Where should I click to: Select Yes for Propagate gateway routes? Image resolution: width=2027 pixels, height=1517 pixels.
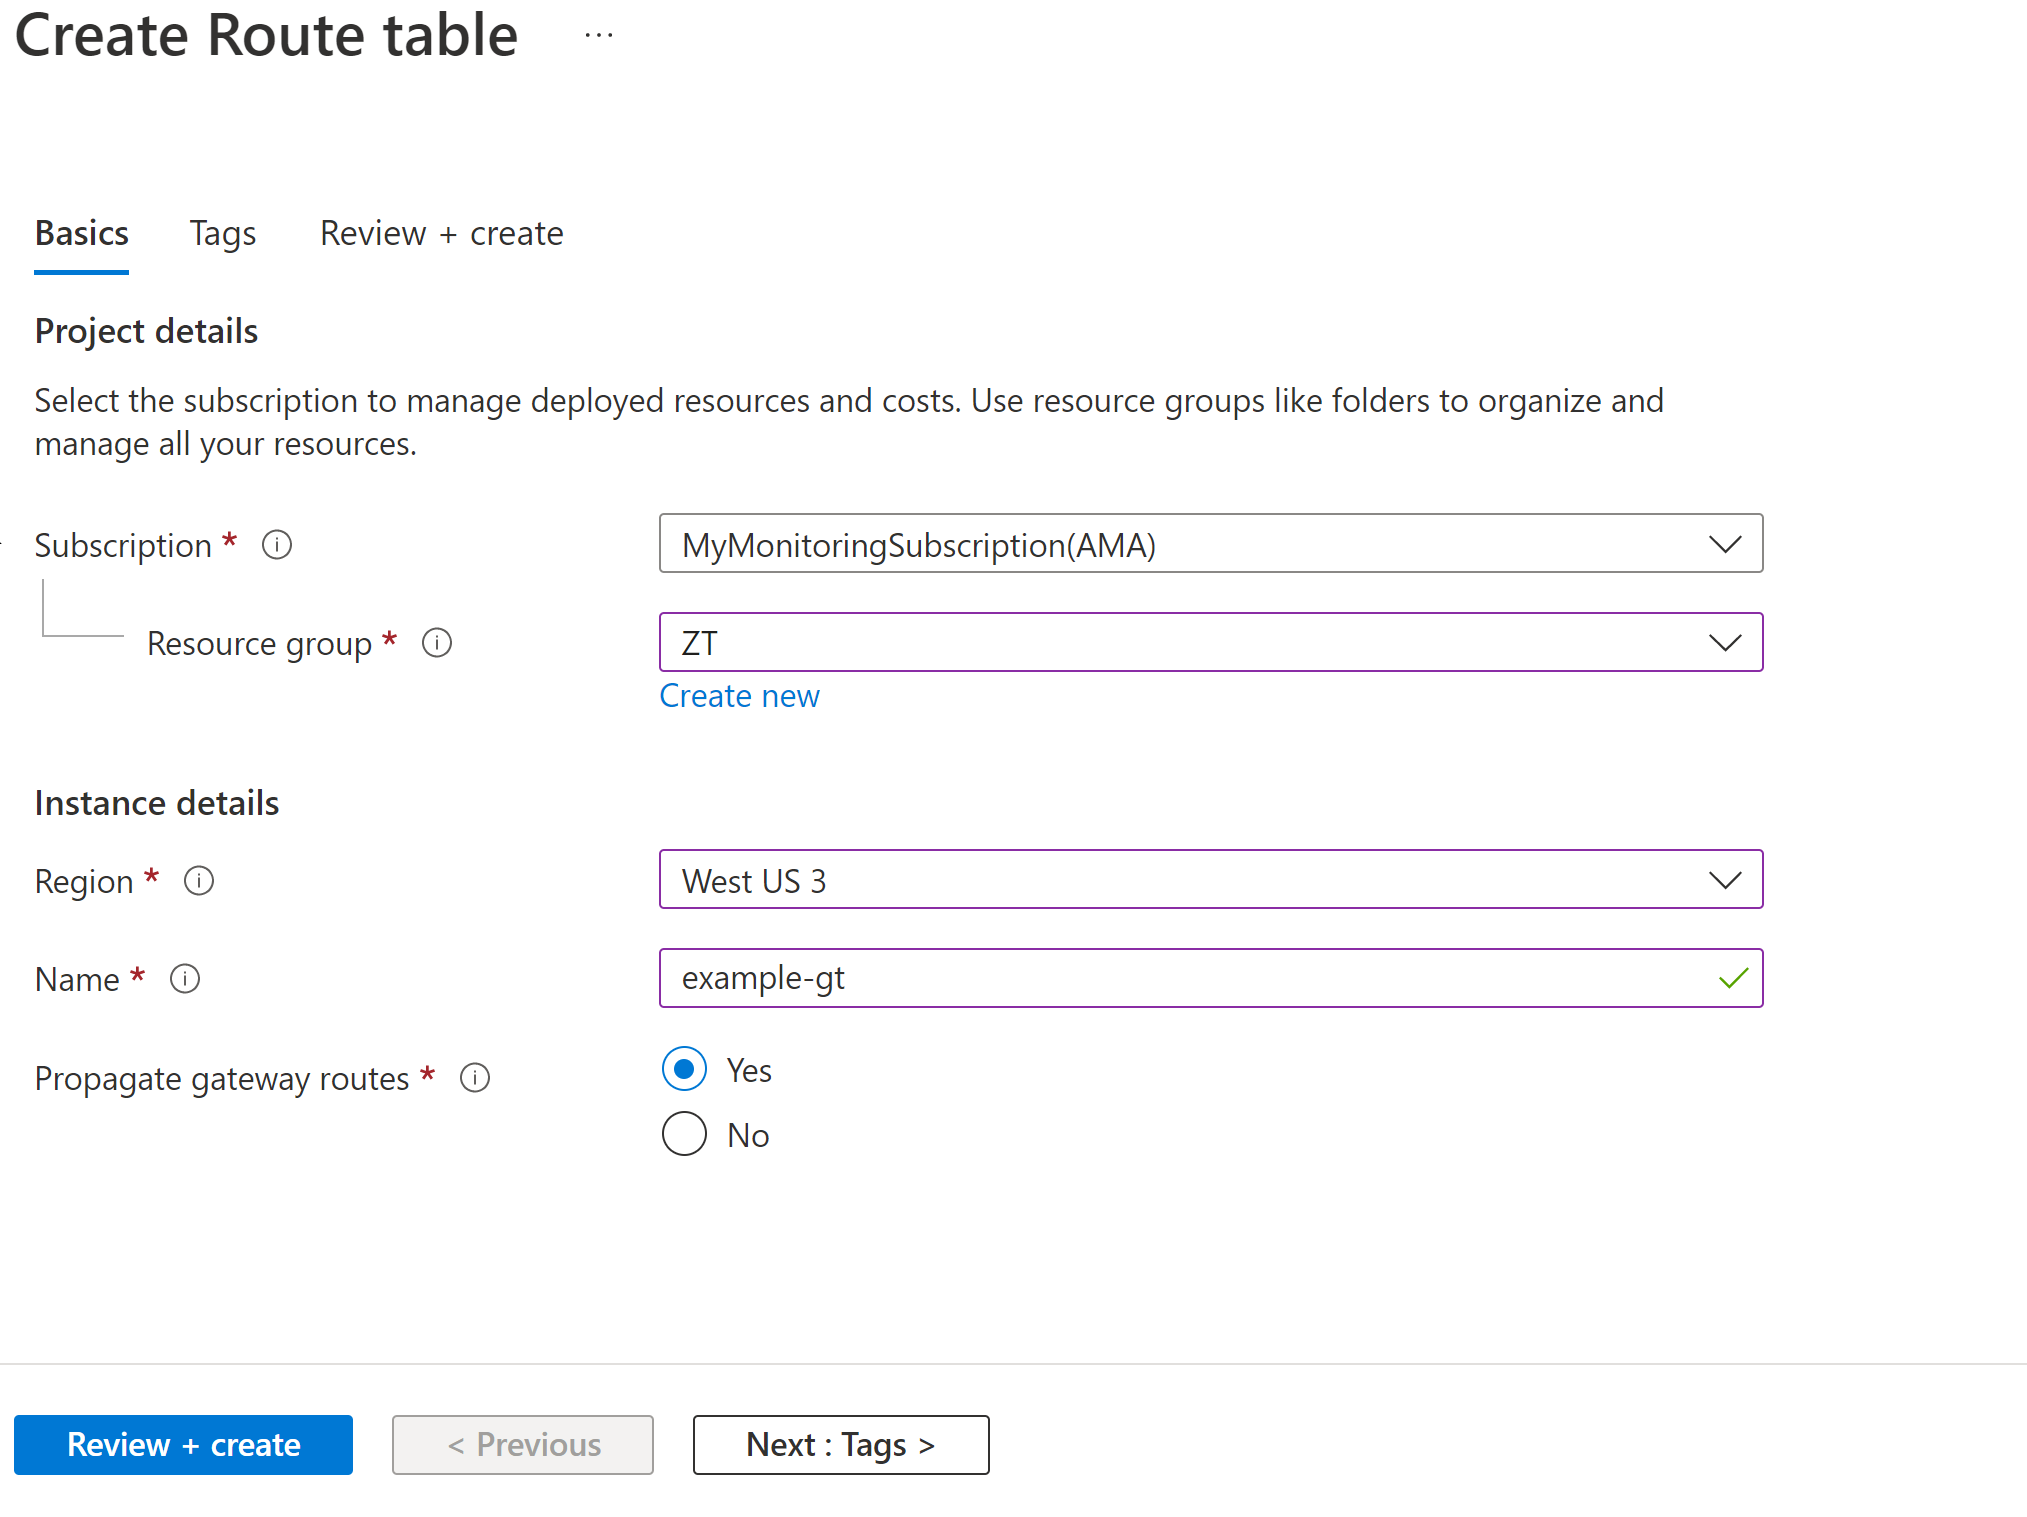[x=684, y=1069]
